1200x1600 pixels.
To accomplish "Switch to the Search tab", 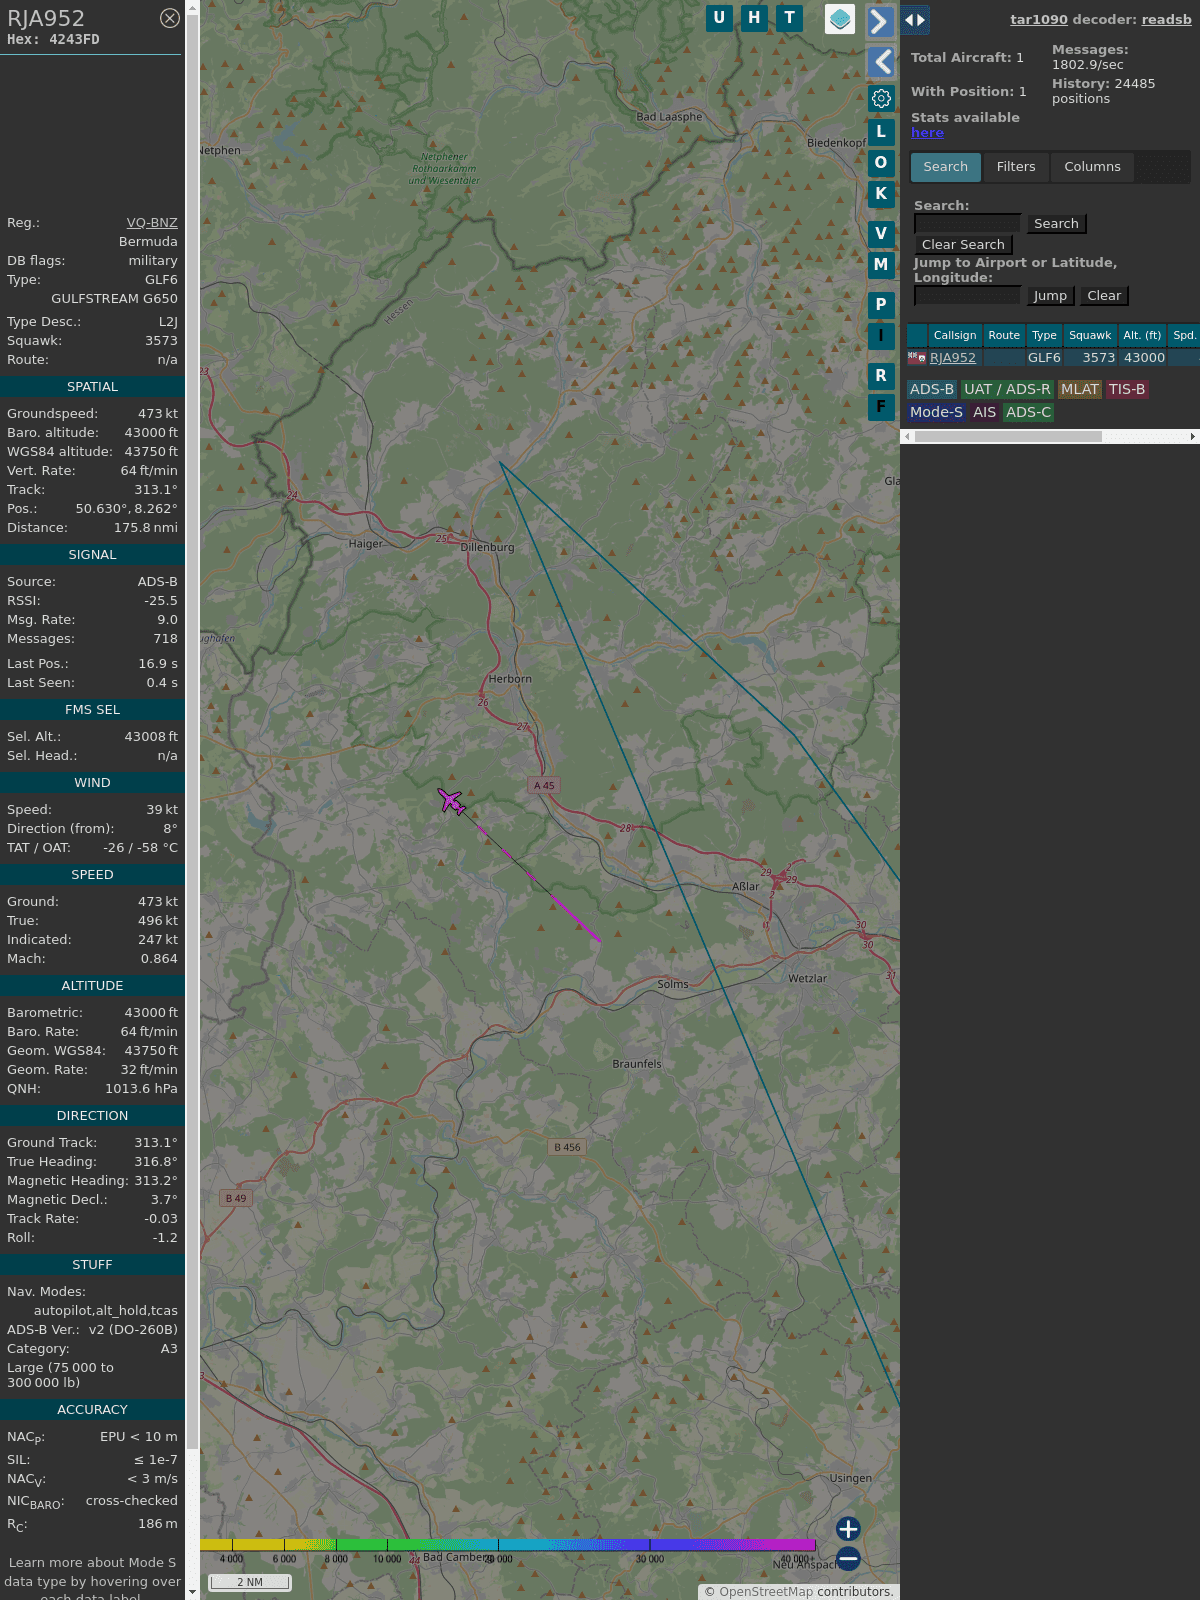I will (x=946, y=167).
